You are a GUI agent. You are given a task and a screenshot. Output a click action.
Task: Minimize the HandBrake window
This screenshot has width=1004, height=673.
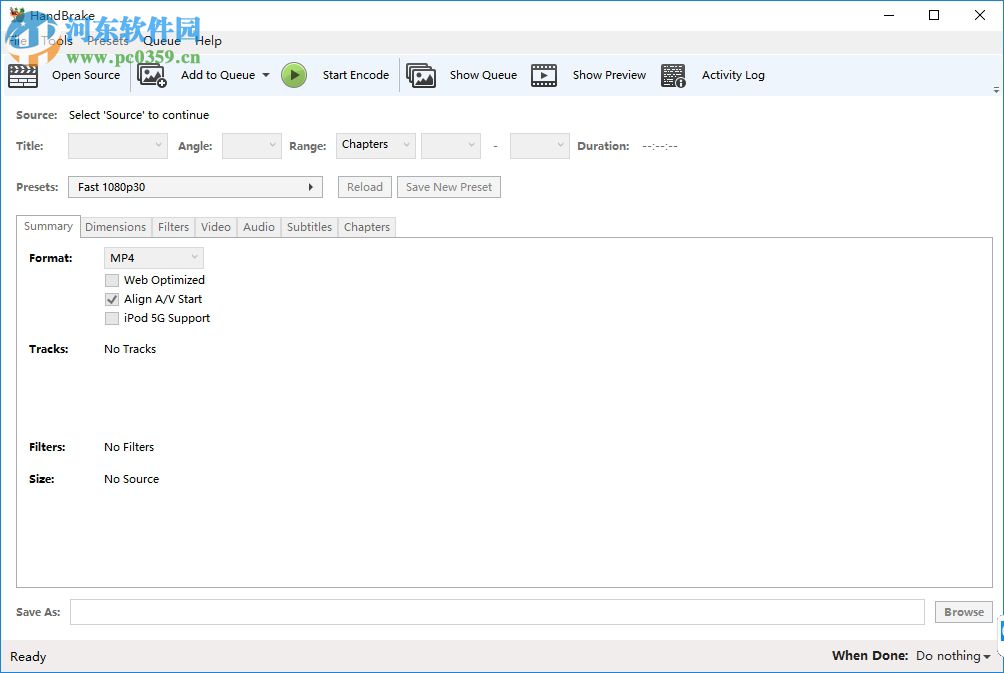tap(889, 15)
